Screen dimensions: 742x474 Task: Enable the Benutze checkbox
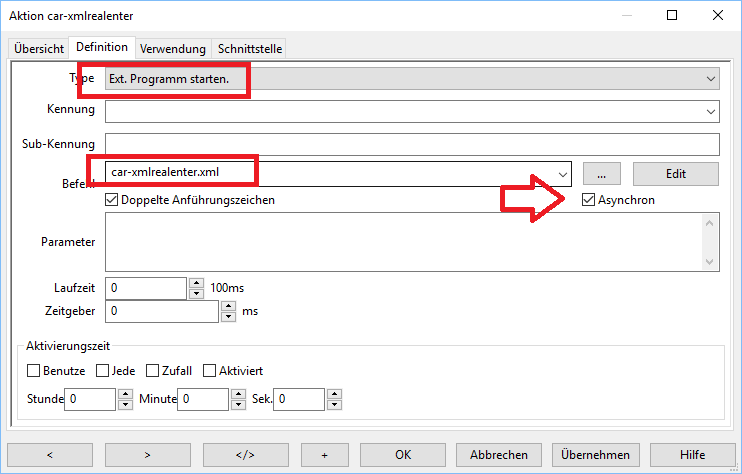point(34,371)
